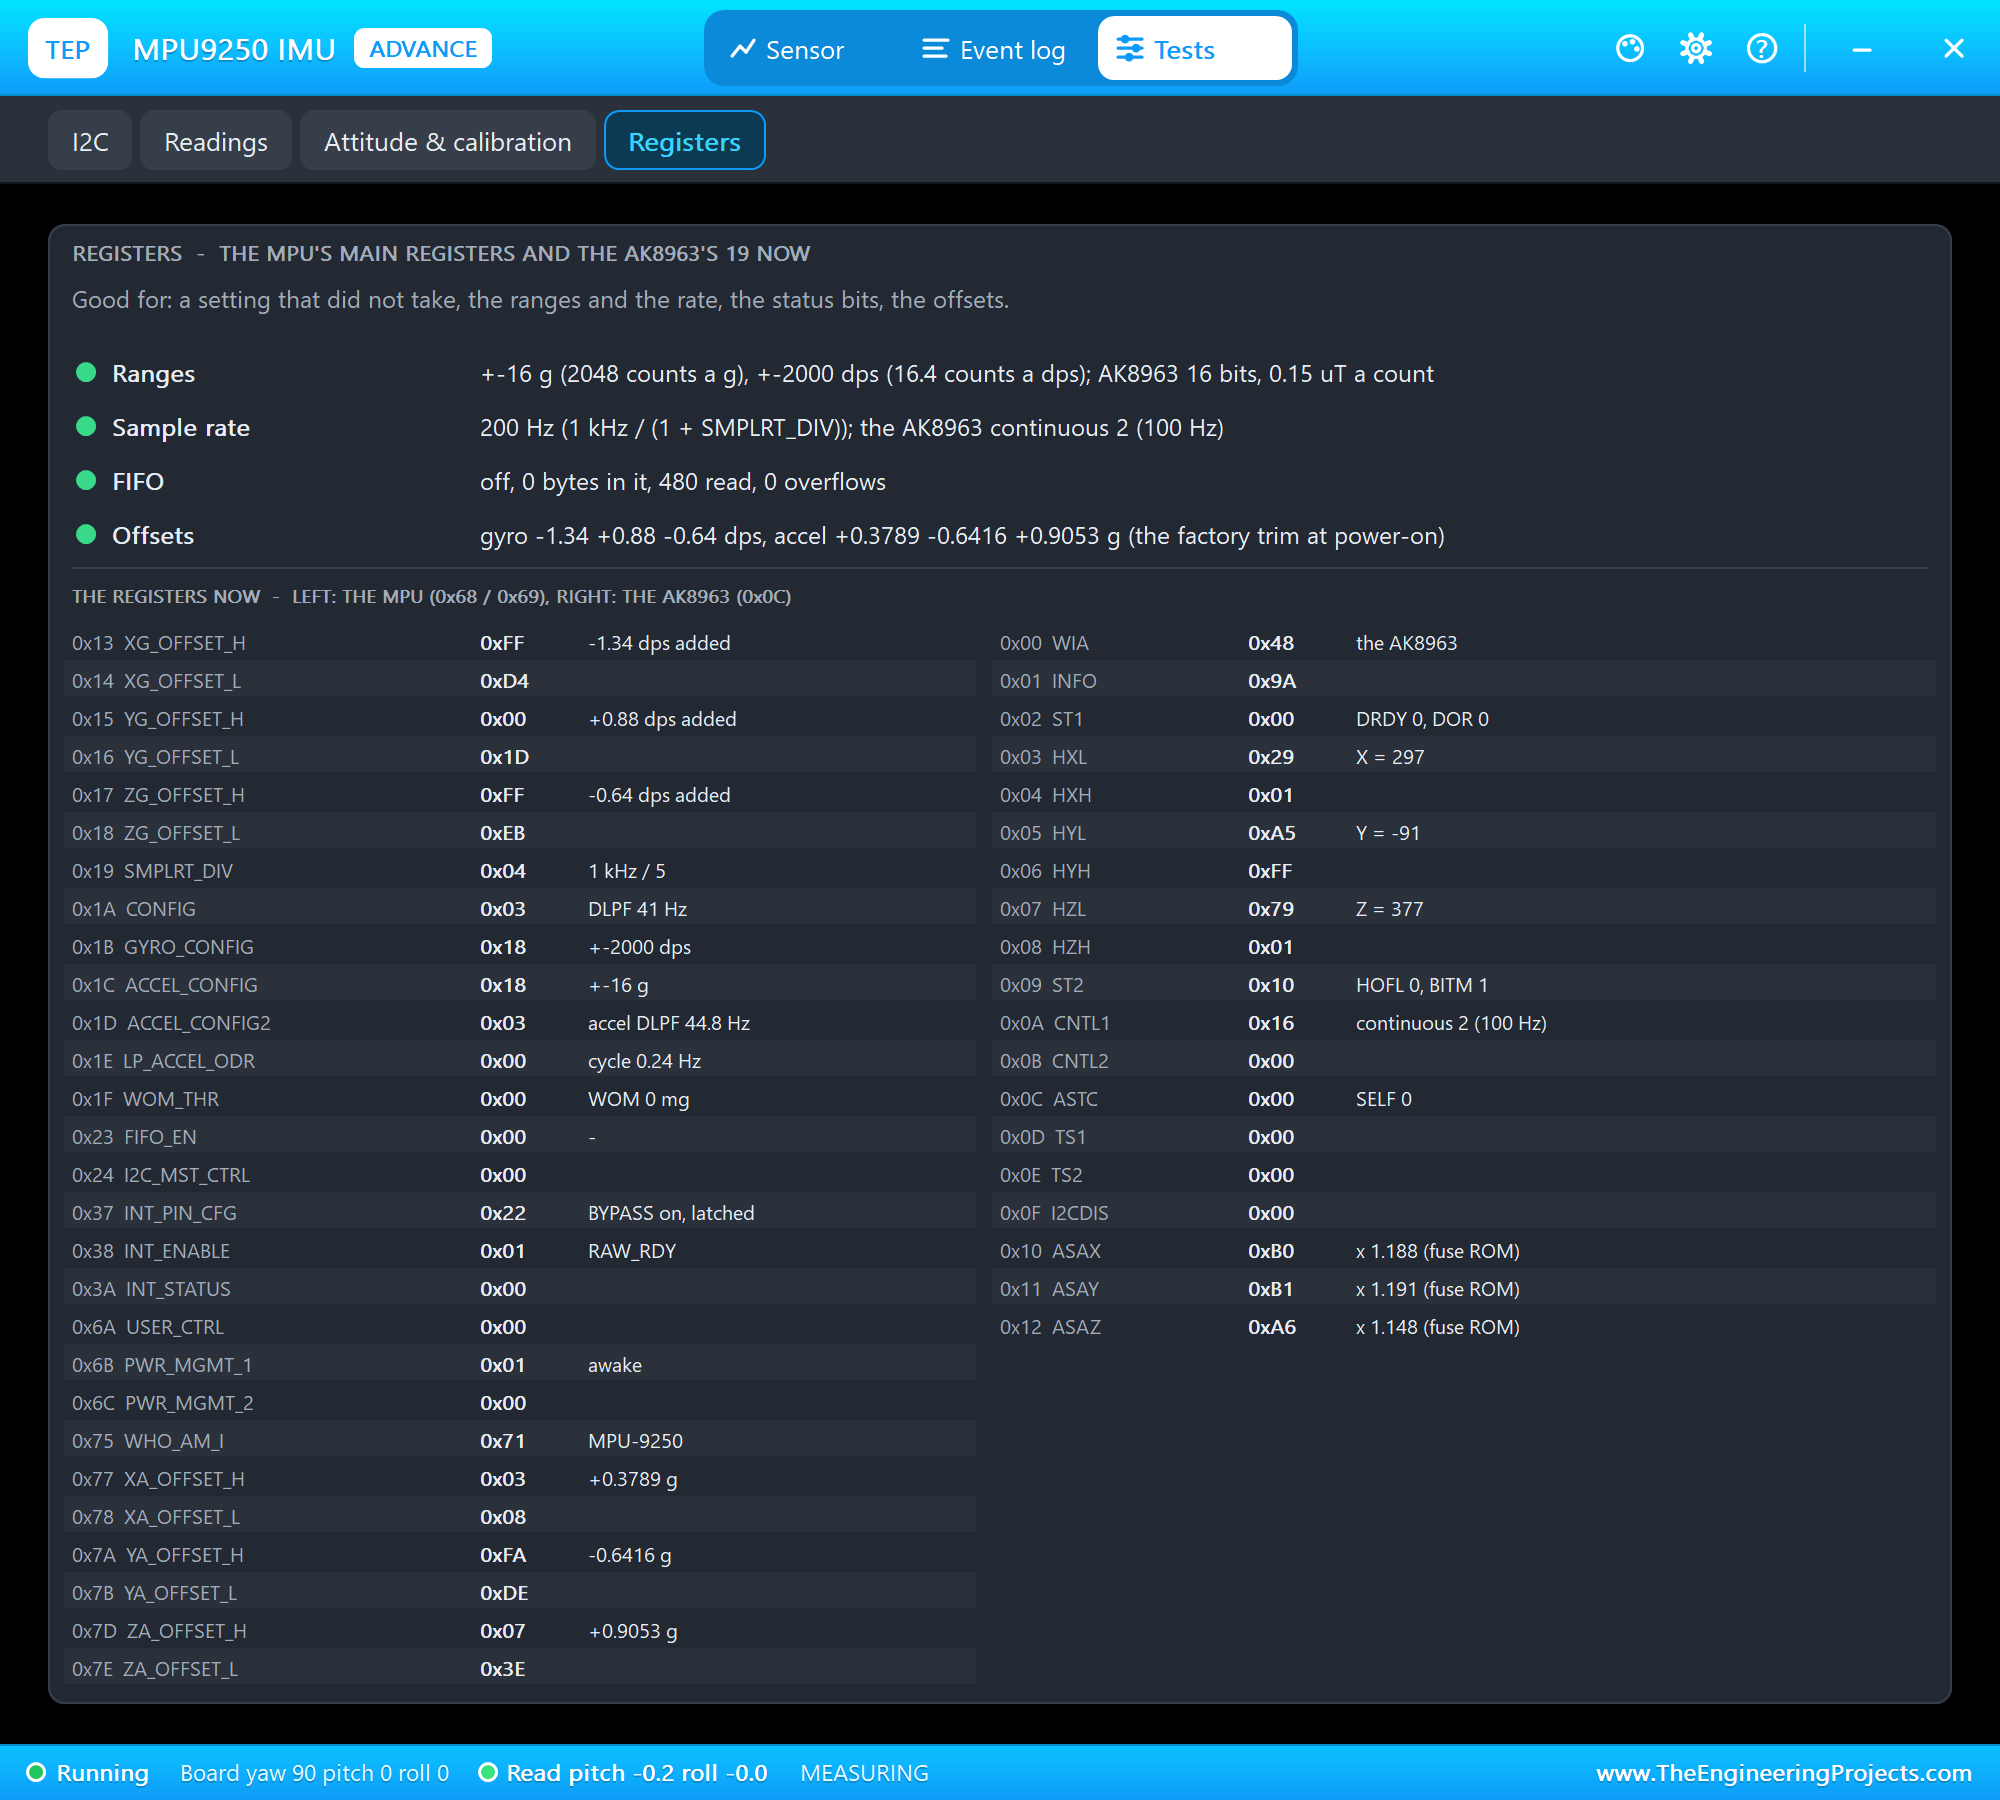
Task: Click the Event log list icon
Action: 935,49
